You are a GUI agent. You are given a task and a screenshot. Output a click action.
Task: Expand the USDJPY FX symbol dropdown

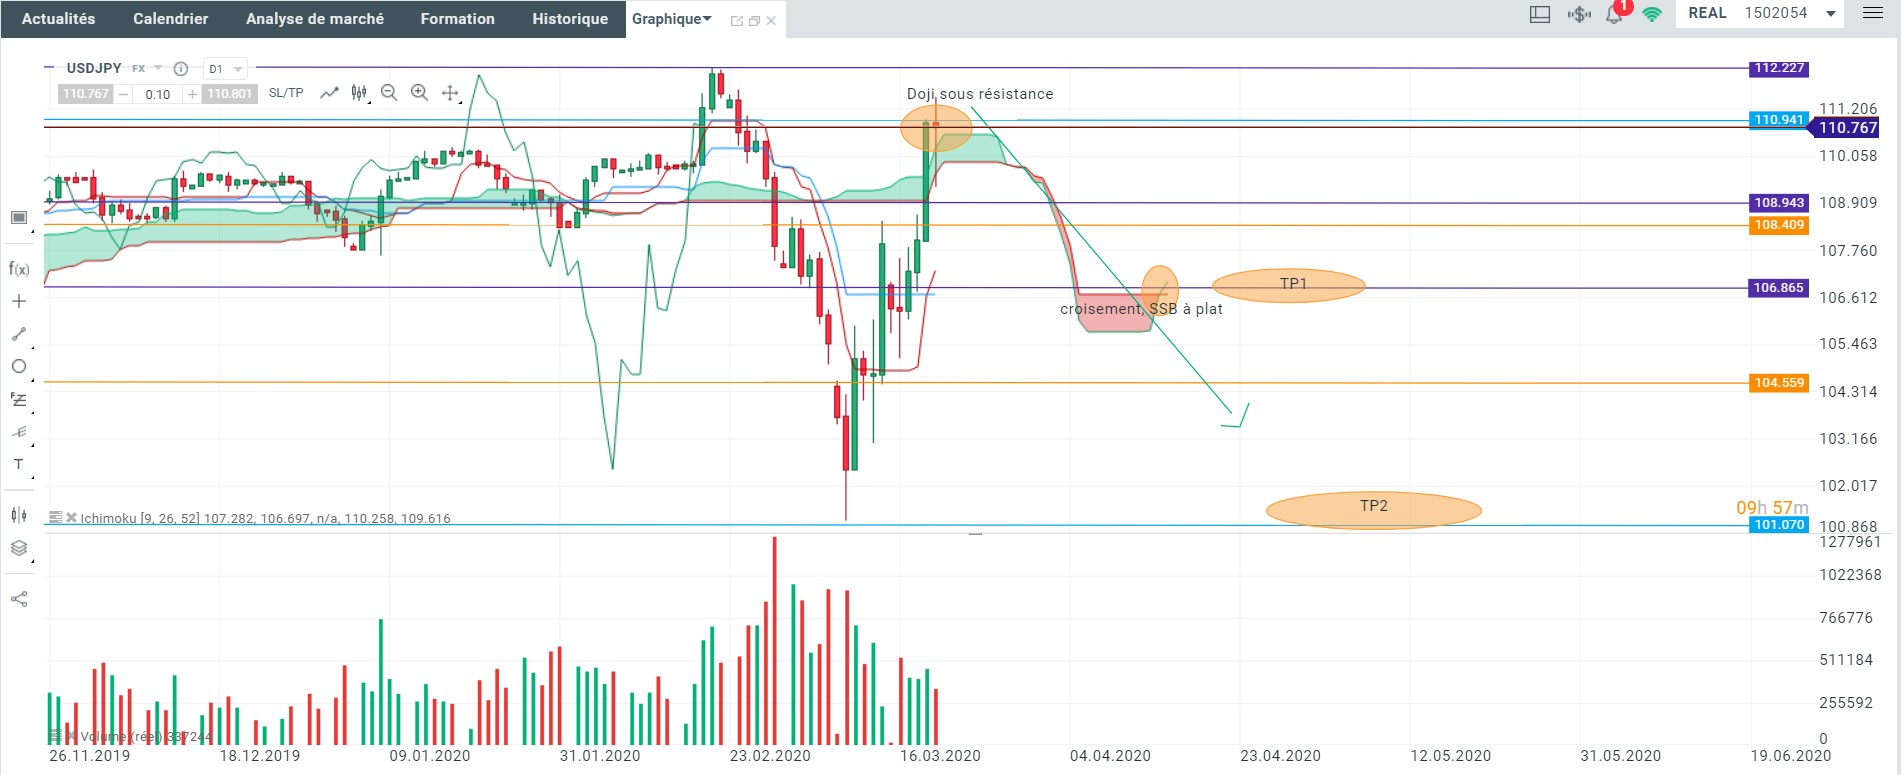coord(158,68)
